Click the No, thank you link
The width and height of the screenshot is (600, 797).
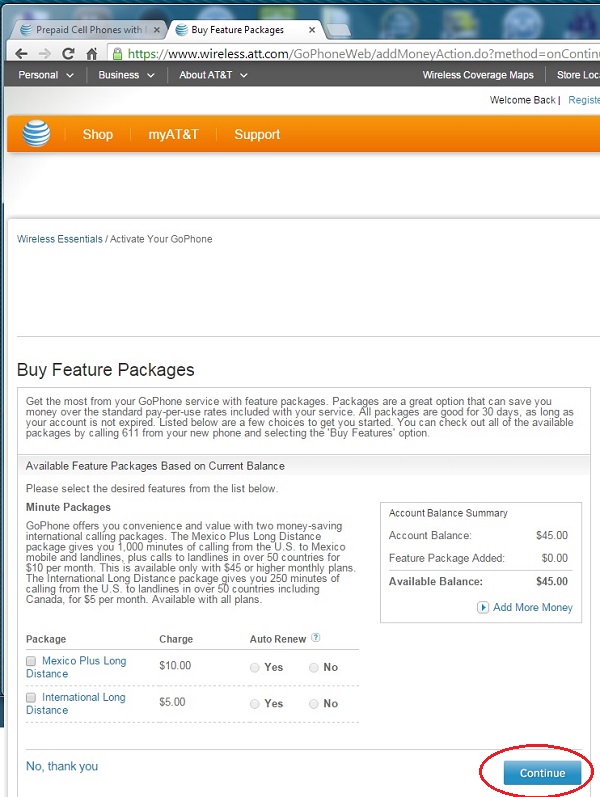[62, 766]
